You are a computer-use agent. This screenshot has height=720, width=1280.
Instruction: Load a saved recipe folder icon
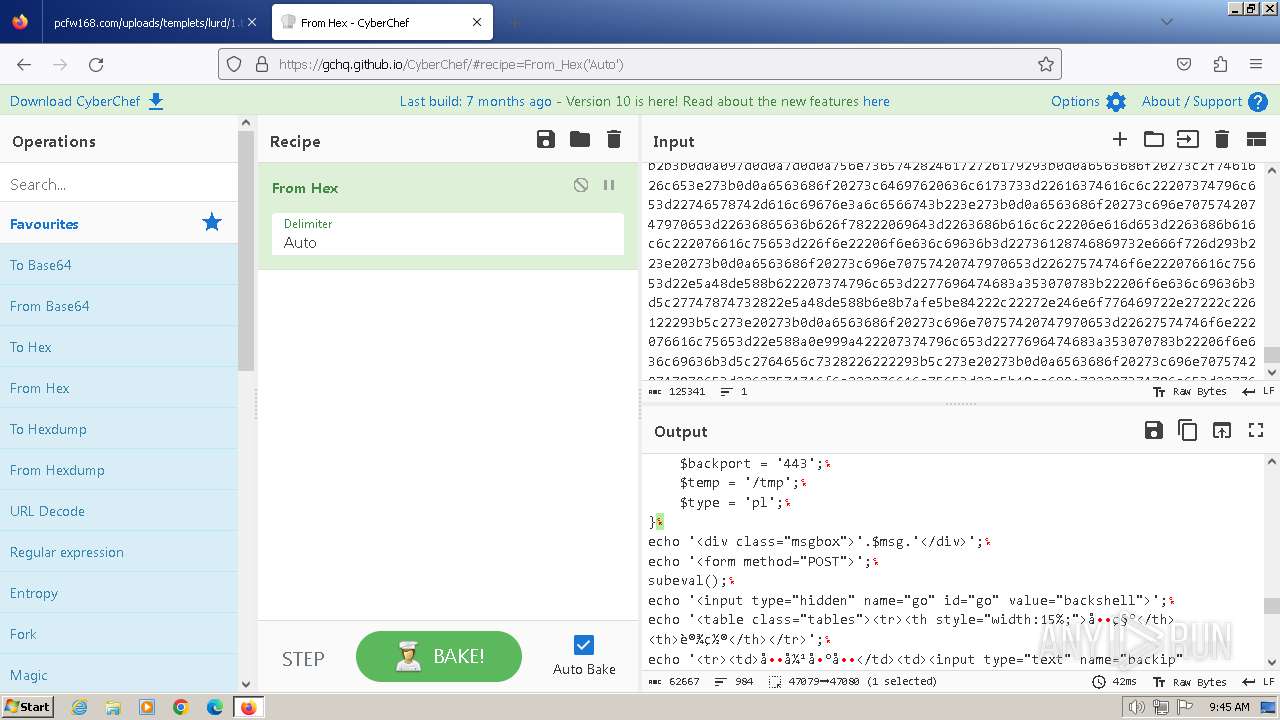[580, 140]
